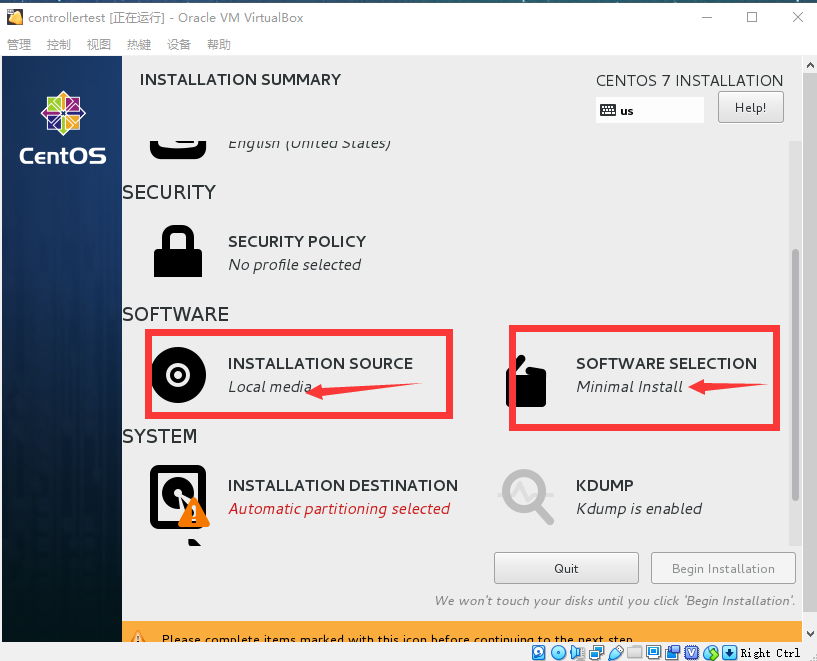Click VirtualBox shared folders status icon

coord(634,652)
